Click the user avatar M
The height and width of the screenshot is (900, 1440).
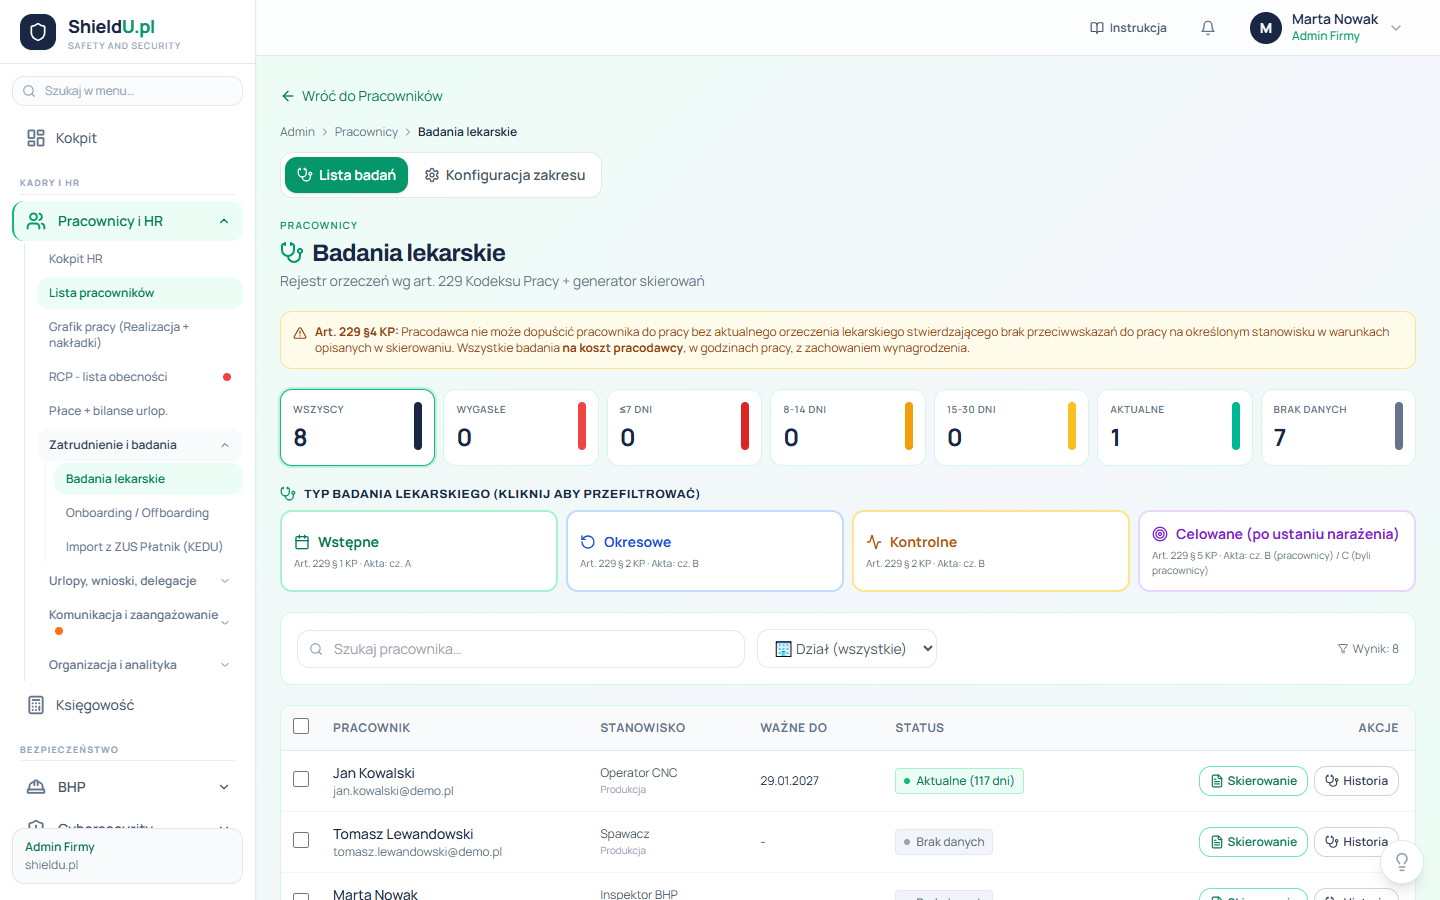click(x=1266, y=28)
